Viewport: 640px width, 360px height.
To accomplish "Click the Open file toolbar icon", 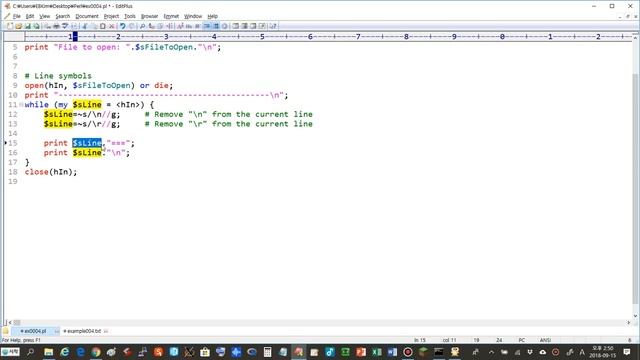I will point(18,26).
